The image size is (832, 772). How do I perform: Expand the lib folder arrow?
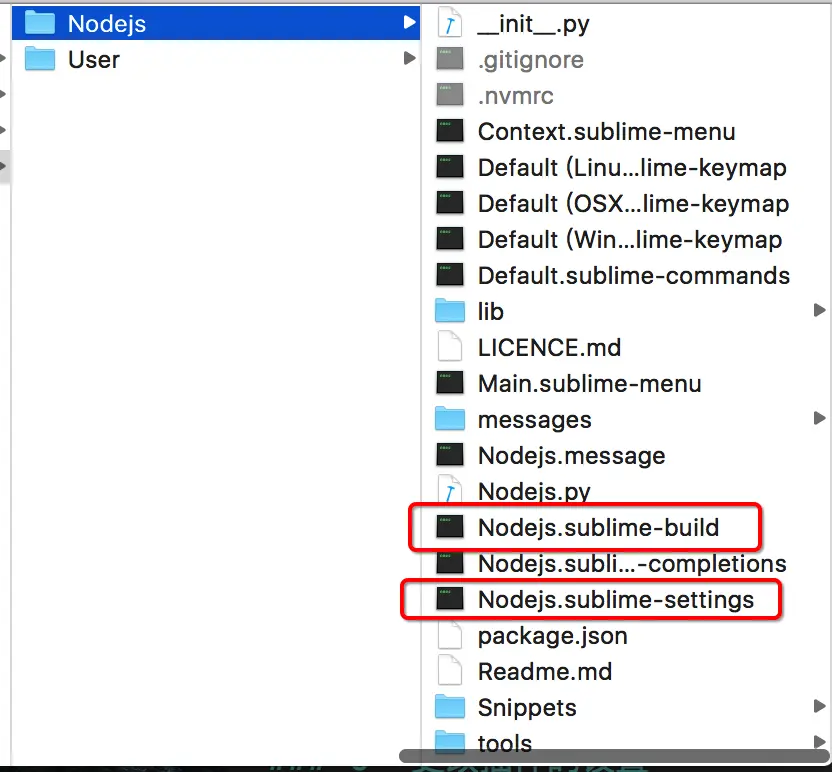(x=819, y=310)
